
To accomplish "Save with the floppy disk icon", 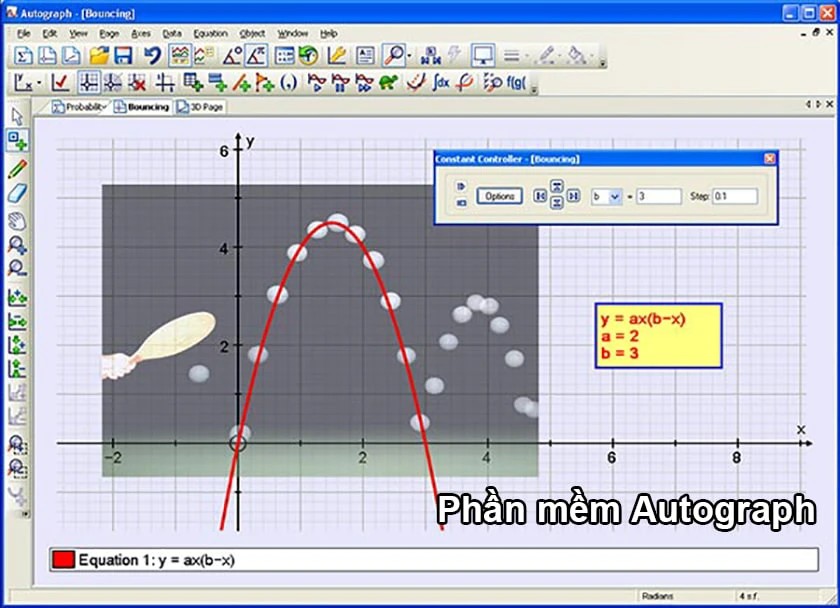I will 123,56.
